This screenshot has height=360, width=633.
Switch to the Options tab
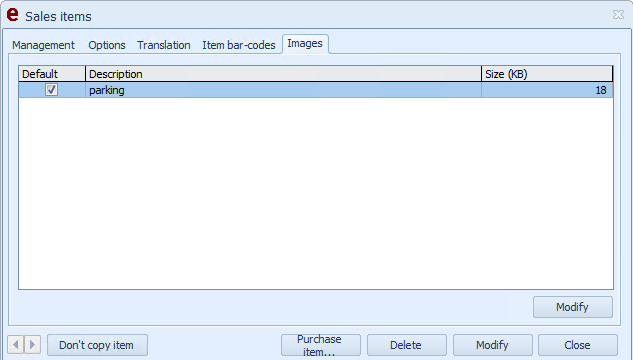click(x=107, y=45)
